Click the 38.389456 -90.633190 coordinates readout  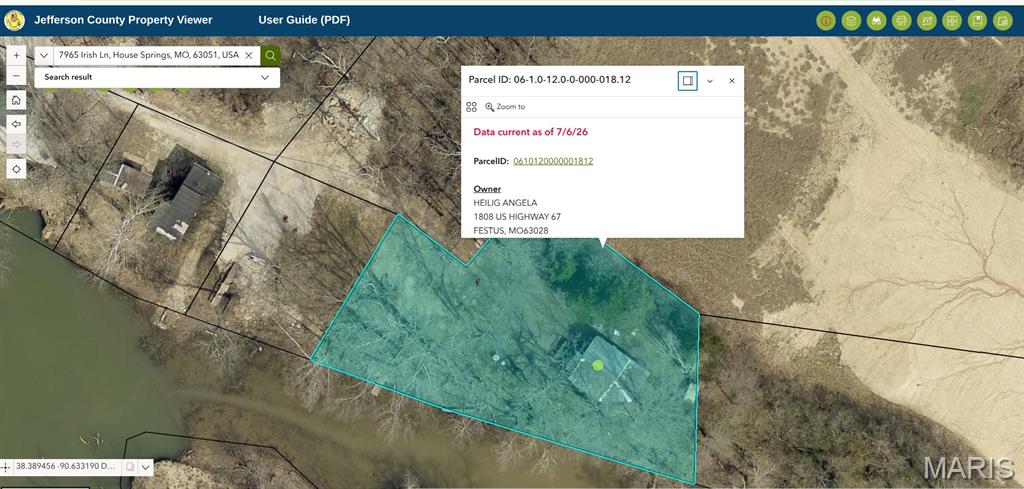(x=65, y=467)
